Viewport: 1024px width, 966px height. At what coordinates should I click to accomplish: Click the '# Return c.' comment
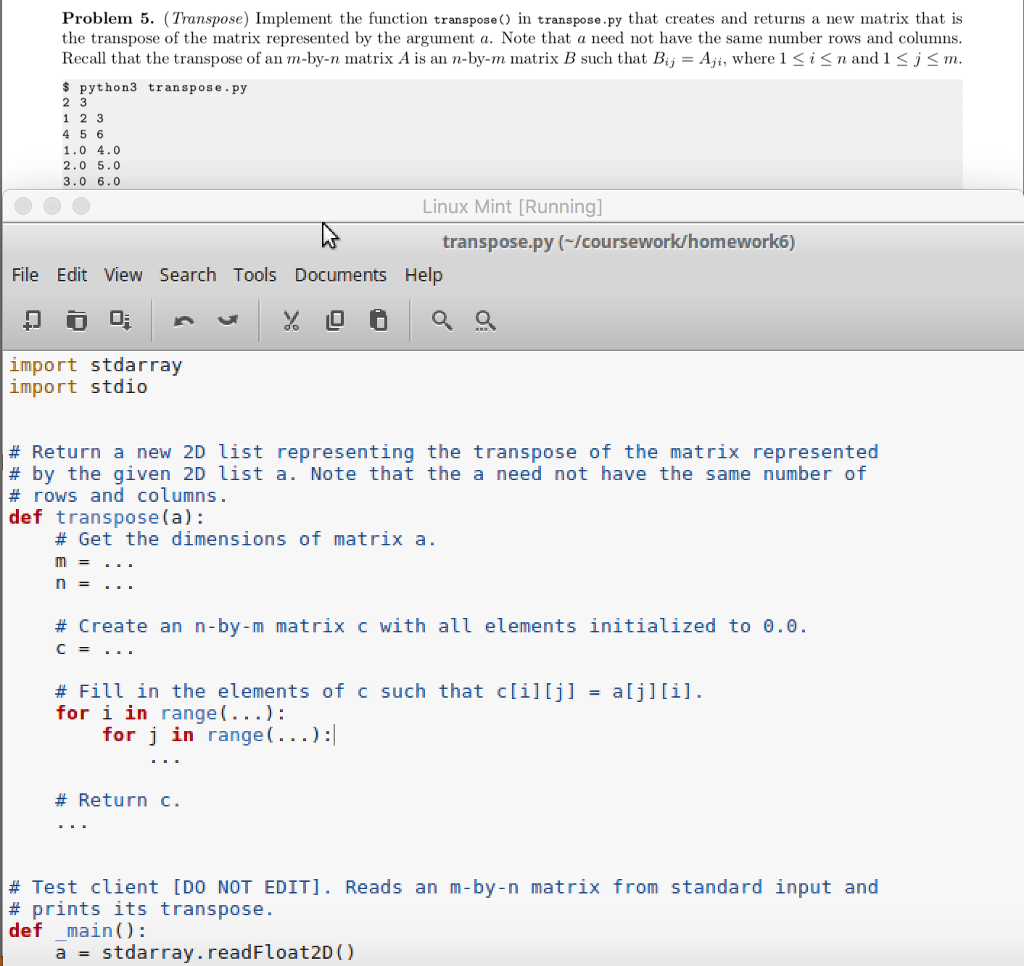click(x=118, y=800)
